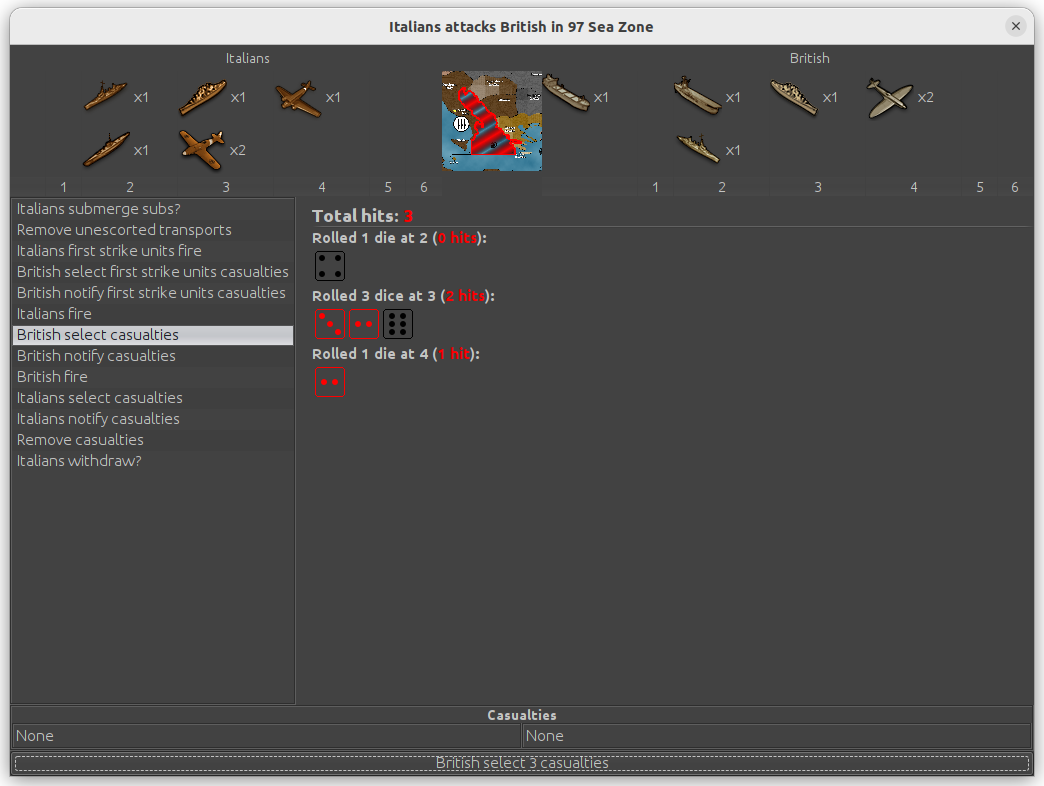Click the Italian ship left of the bomber
The image size is (1044, 786).
click(x=203, y=97)
